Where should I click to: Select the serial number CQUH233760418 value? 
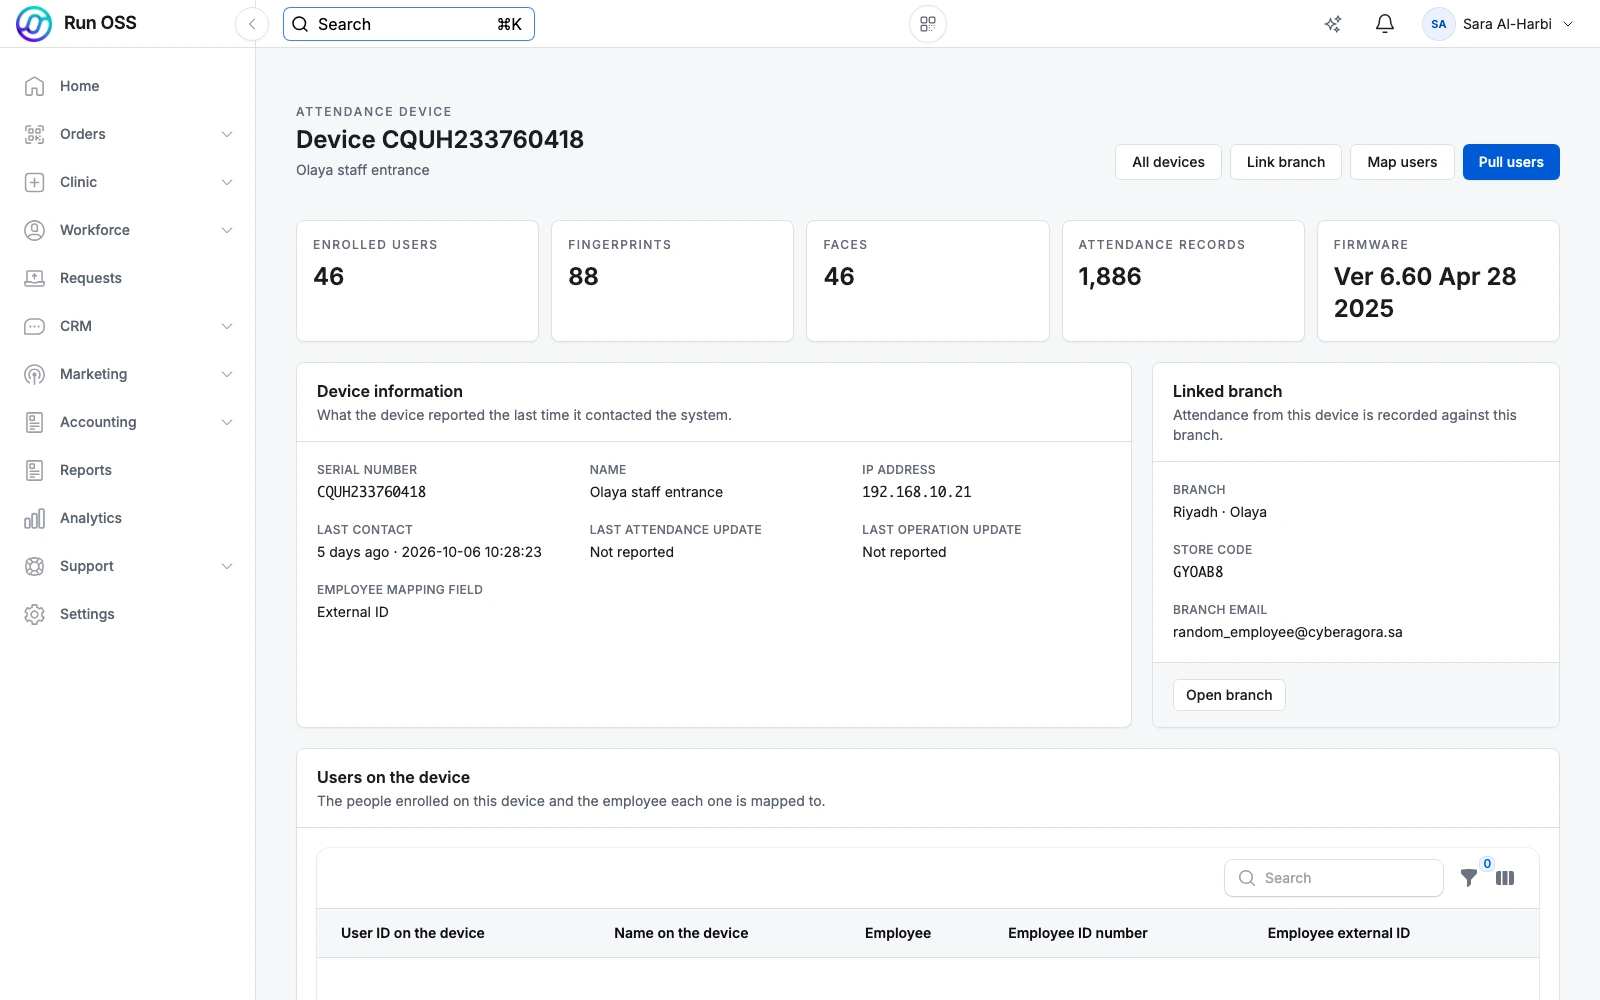click(371, 492)
